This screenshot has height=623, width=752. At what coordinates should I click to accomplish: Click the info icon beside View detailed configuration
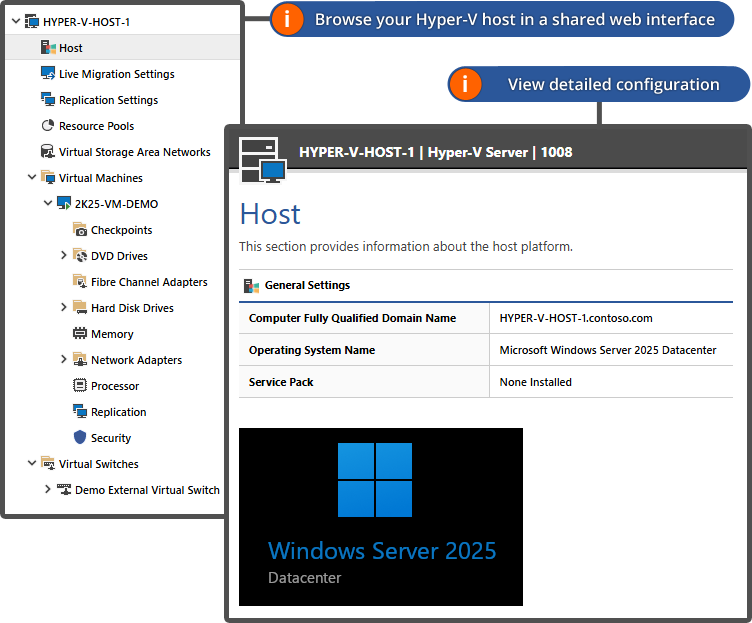pos(465,84)
